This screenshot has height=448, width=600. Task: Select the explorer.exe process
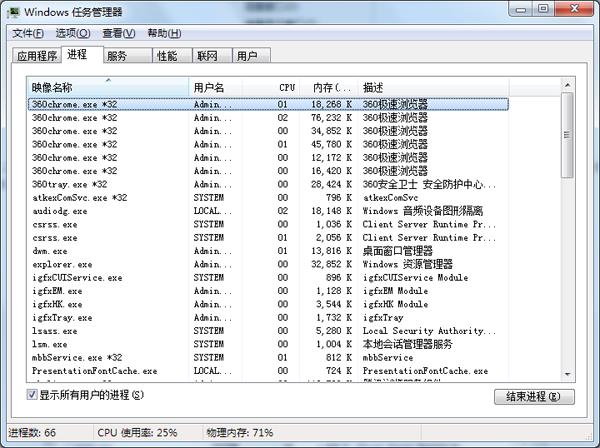pos(268,264)
